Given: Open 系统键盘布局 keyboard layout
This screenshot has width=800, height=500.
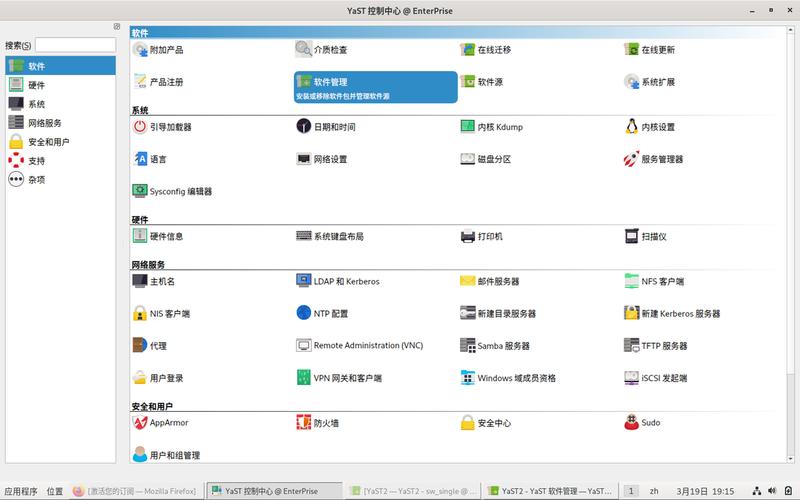Looking at the screenshot, I should tap(330, 236).
